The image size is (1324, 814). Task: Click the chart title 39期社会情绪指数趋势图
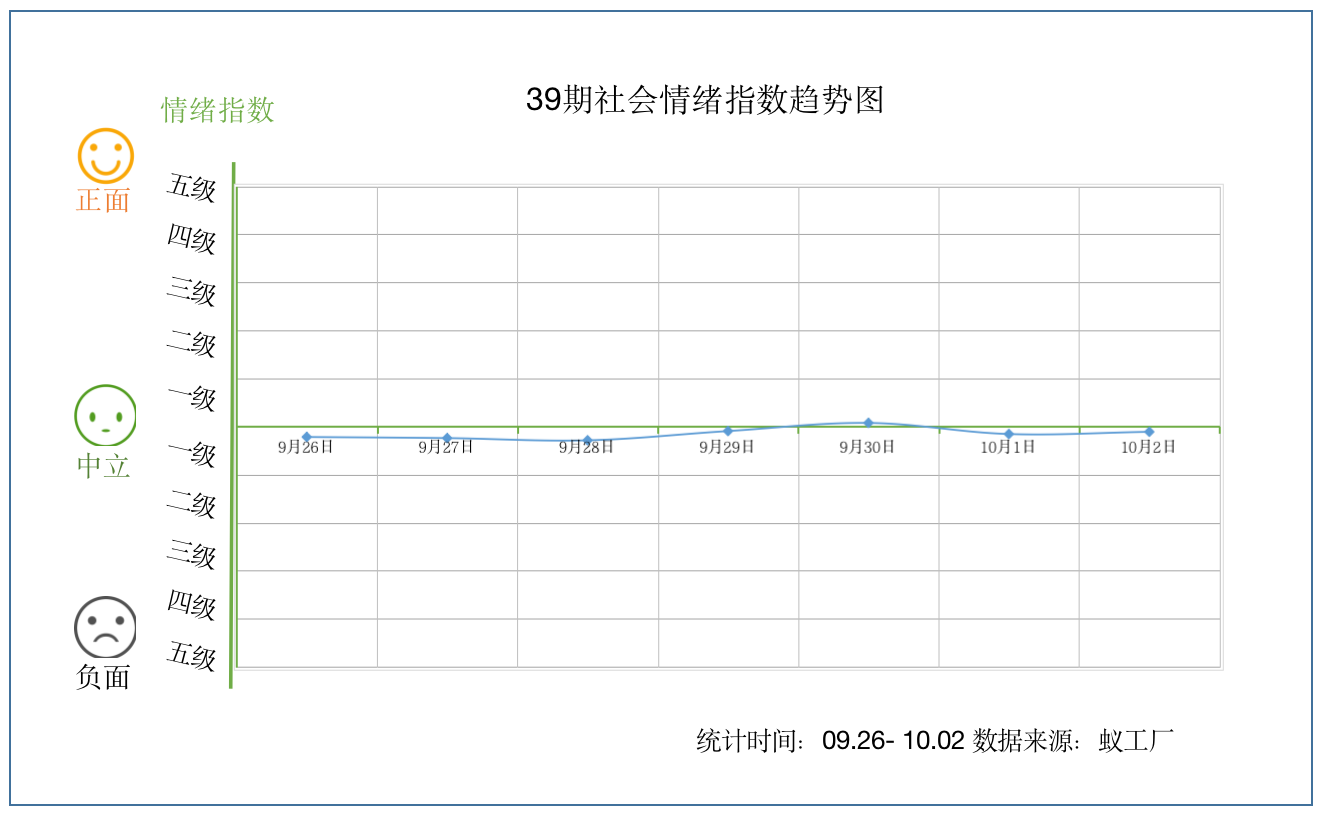tap(705, 100)
